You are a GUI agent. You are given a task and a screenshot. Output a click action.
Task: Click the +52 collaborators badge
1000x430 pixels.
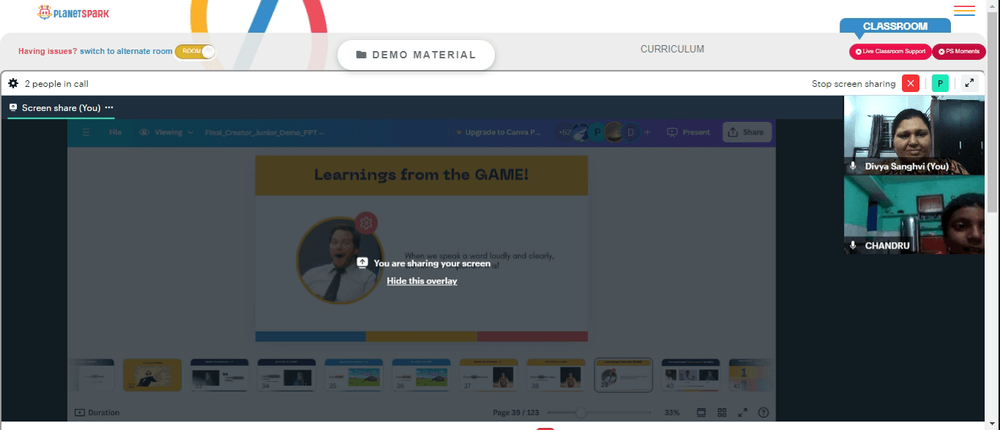565,132
